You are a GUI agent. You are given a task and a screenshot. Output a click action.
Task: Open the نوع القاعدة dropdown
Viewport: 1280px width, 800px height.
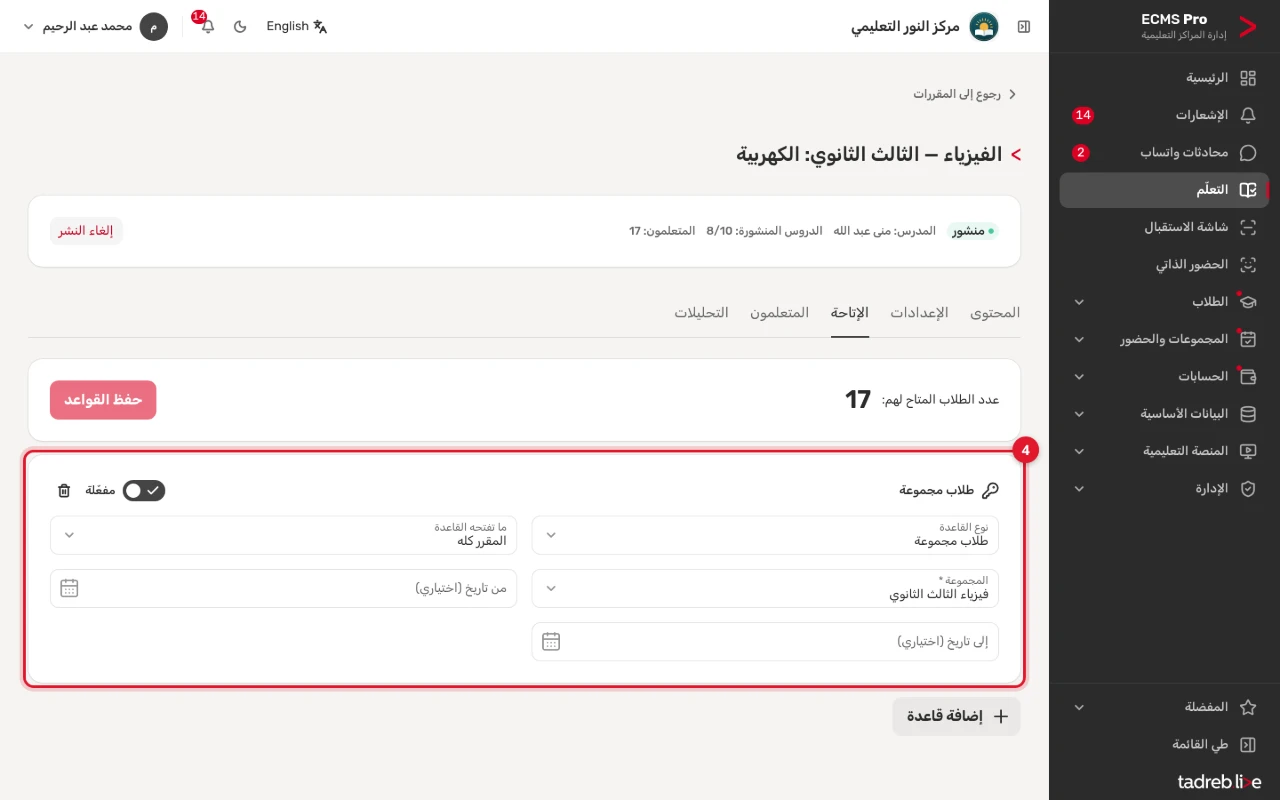(765, 535)
